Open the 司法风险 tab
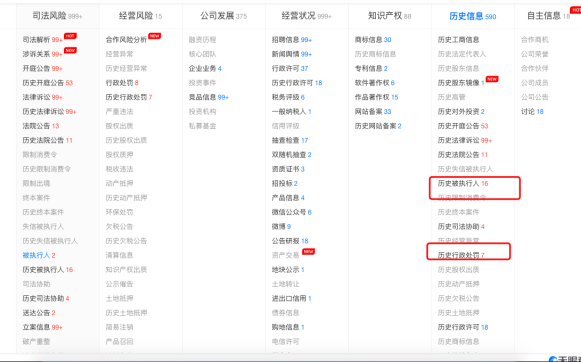This screenshot has width=581, height=362. [57, 16]
